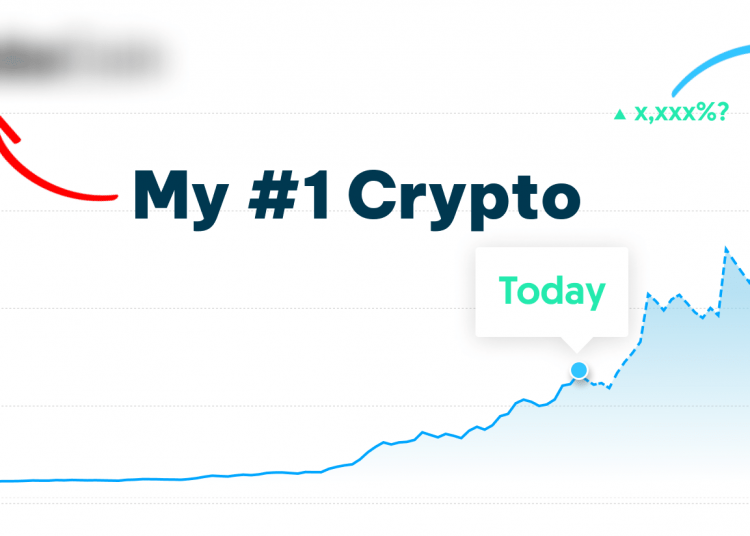Select the blue Today marker dot
The image size is (750, 536).
[579, 370]
